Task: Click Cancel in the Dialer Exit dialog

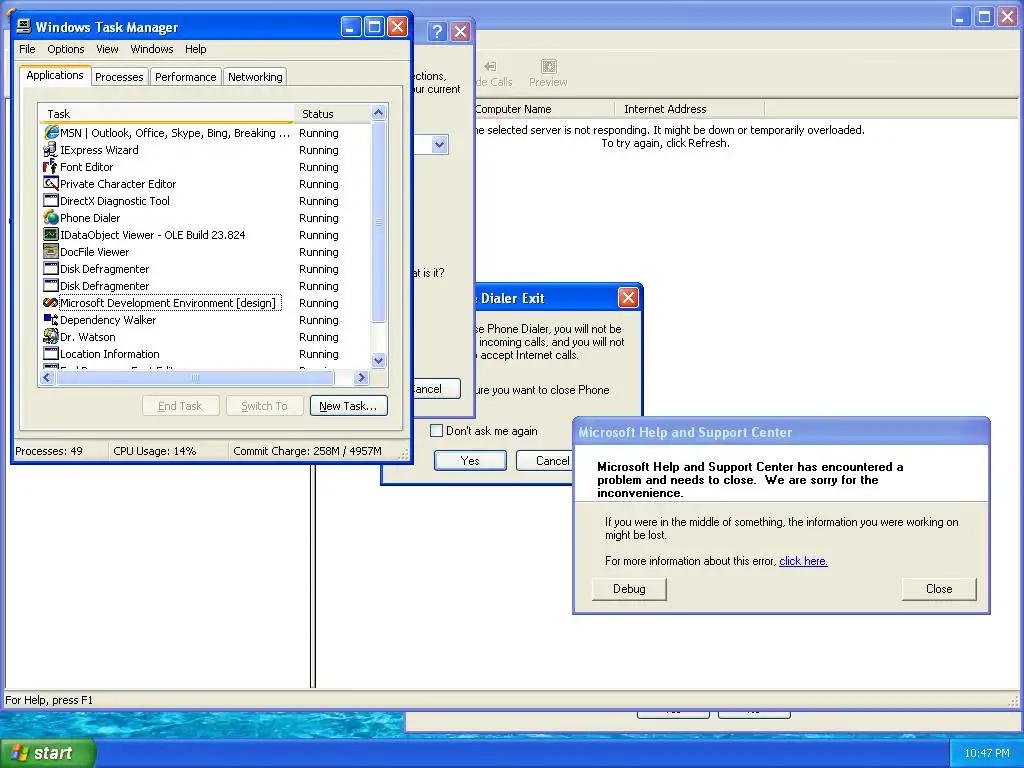Action: [546, 460]
